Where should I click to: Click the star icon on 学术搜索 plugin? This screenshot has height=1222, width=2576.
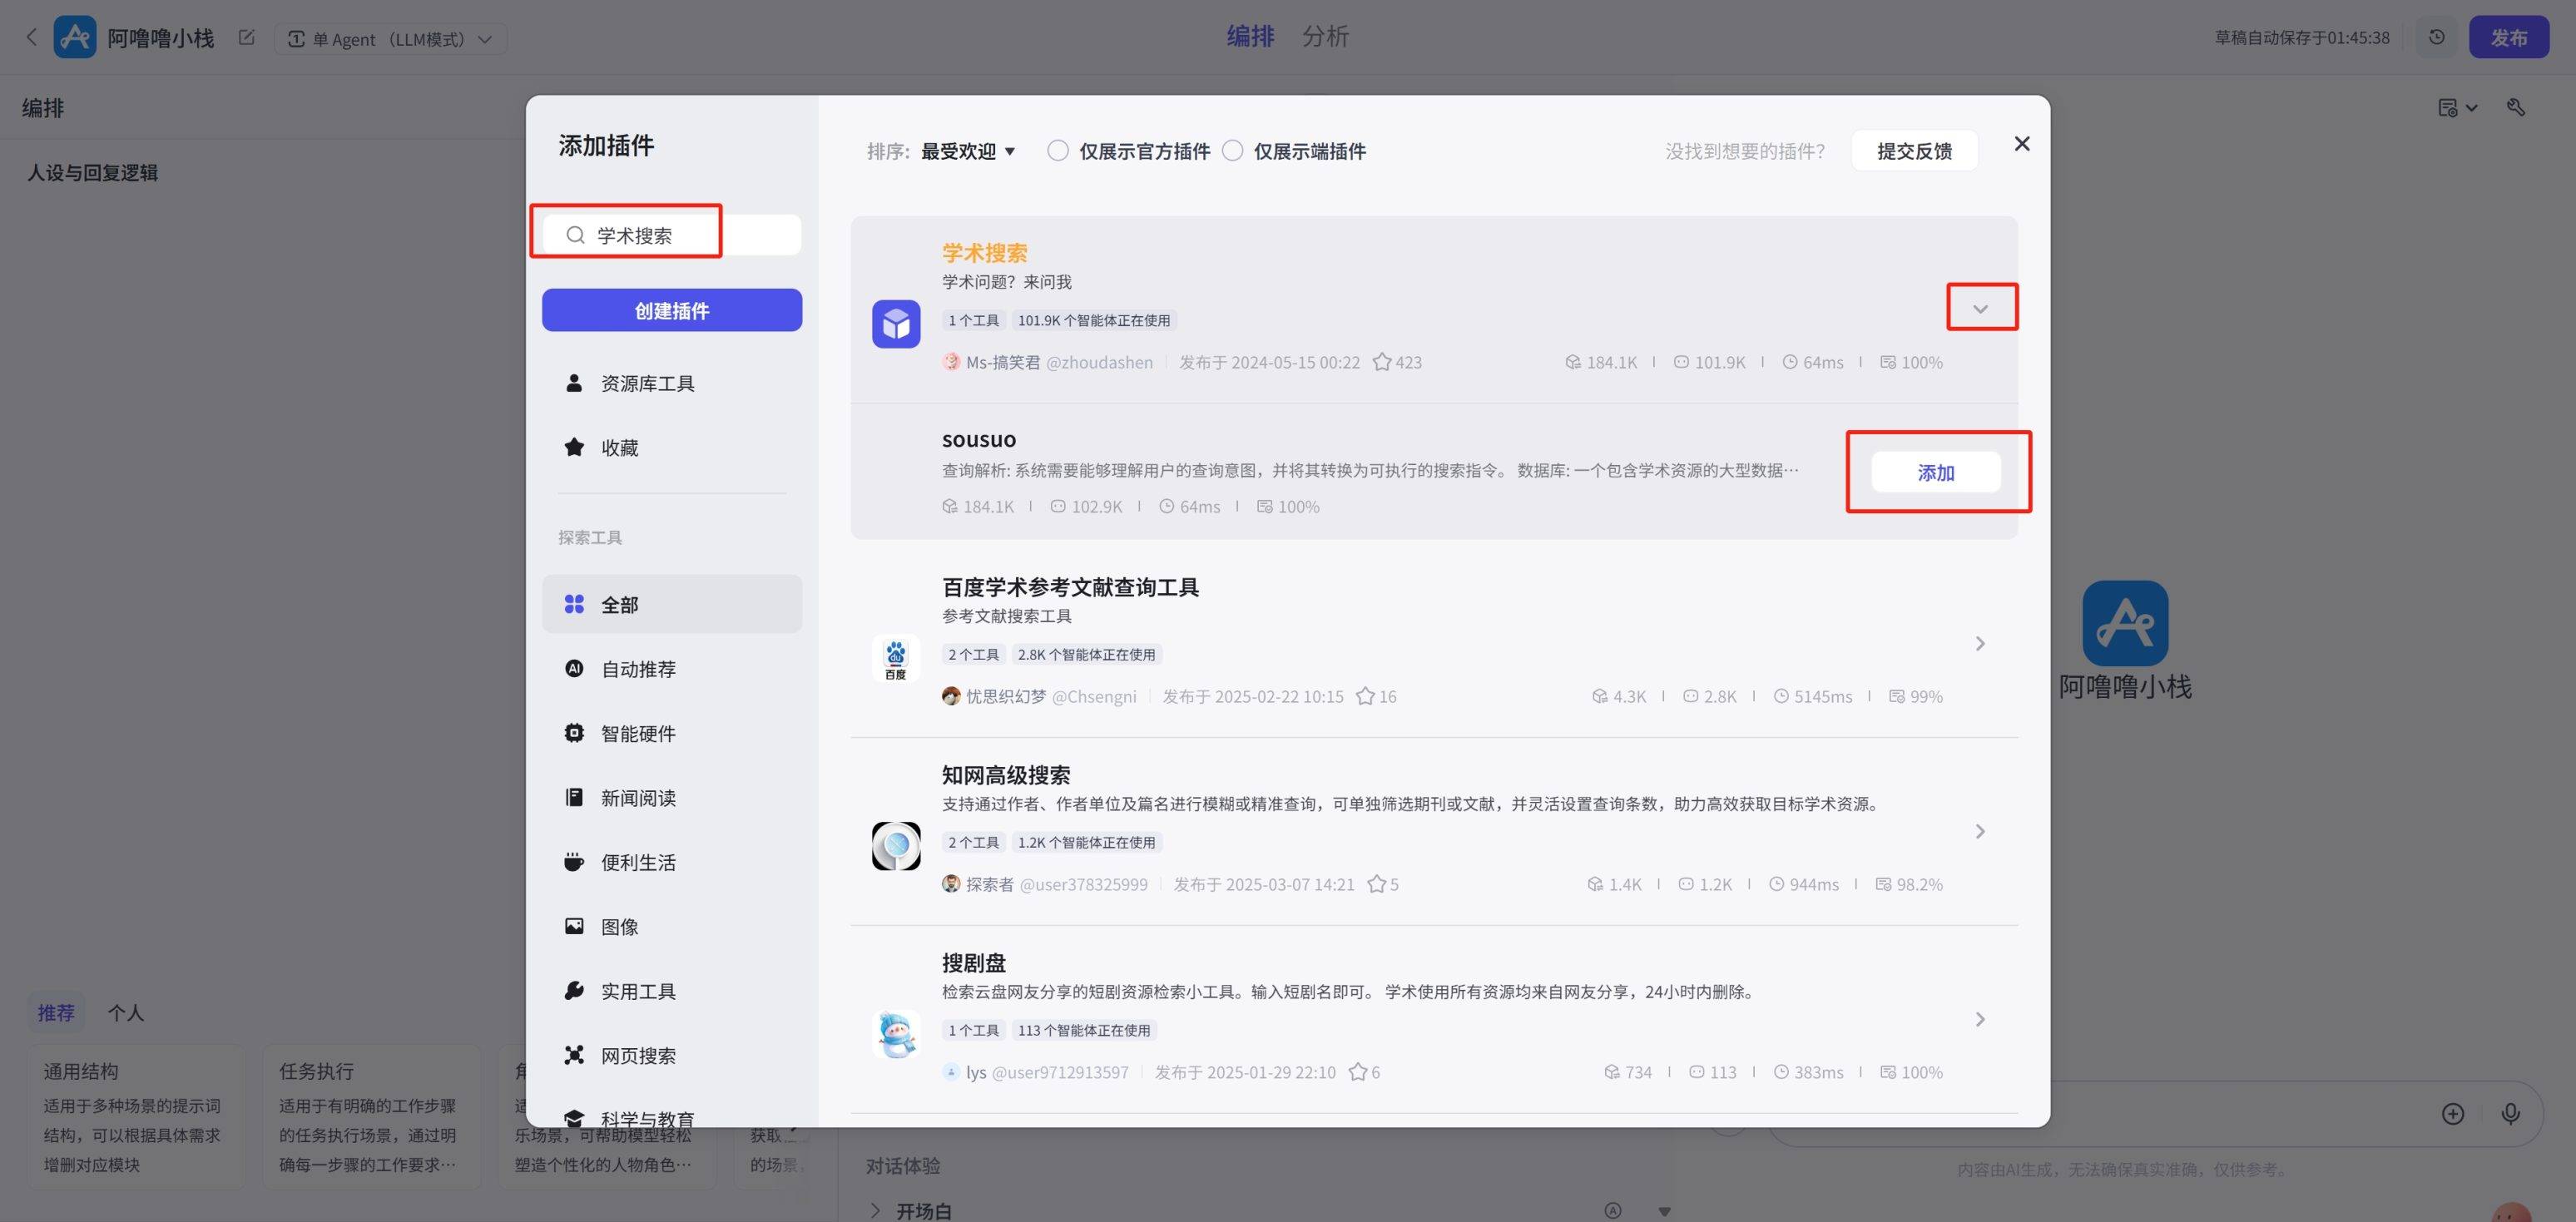1382,362
